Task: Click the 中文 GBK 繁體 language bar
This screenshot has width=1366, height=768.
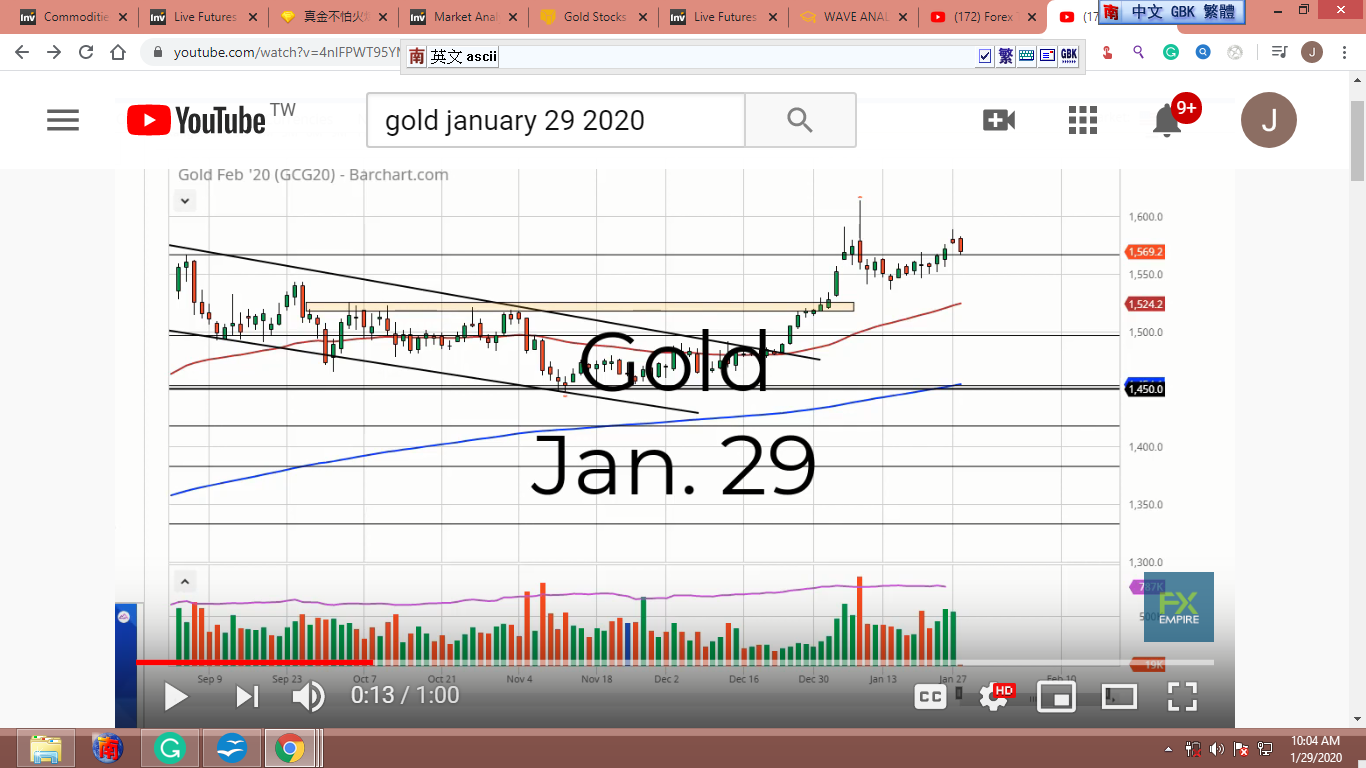Action: [x=1172, y=12]
